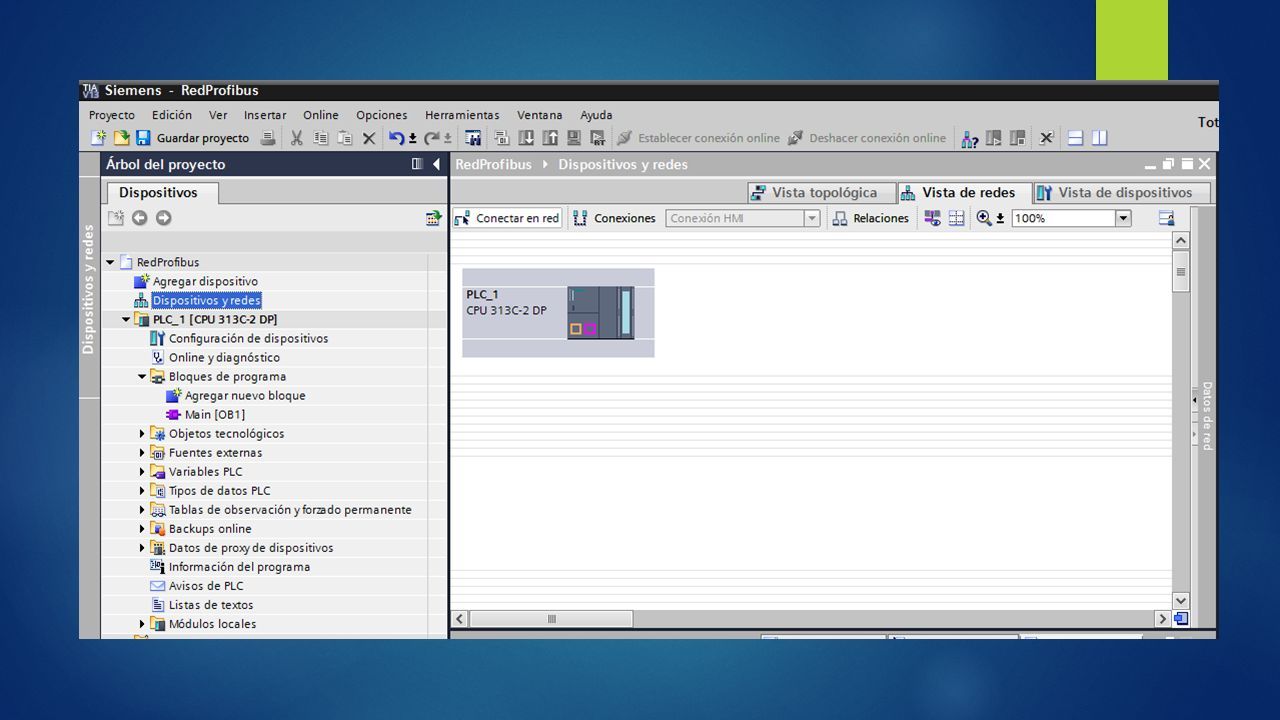Select Agregar nuevo bloque item
1280x720 pixels.
[245, 395]
